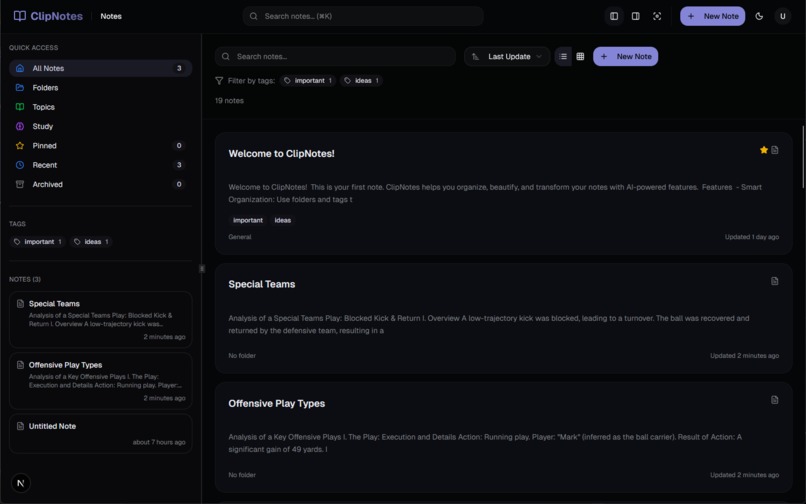The height and width of the screenshot is (504, 806).
Task: Click the notes list vertical scrollbar
Action: tap(803, 157)
